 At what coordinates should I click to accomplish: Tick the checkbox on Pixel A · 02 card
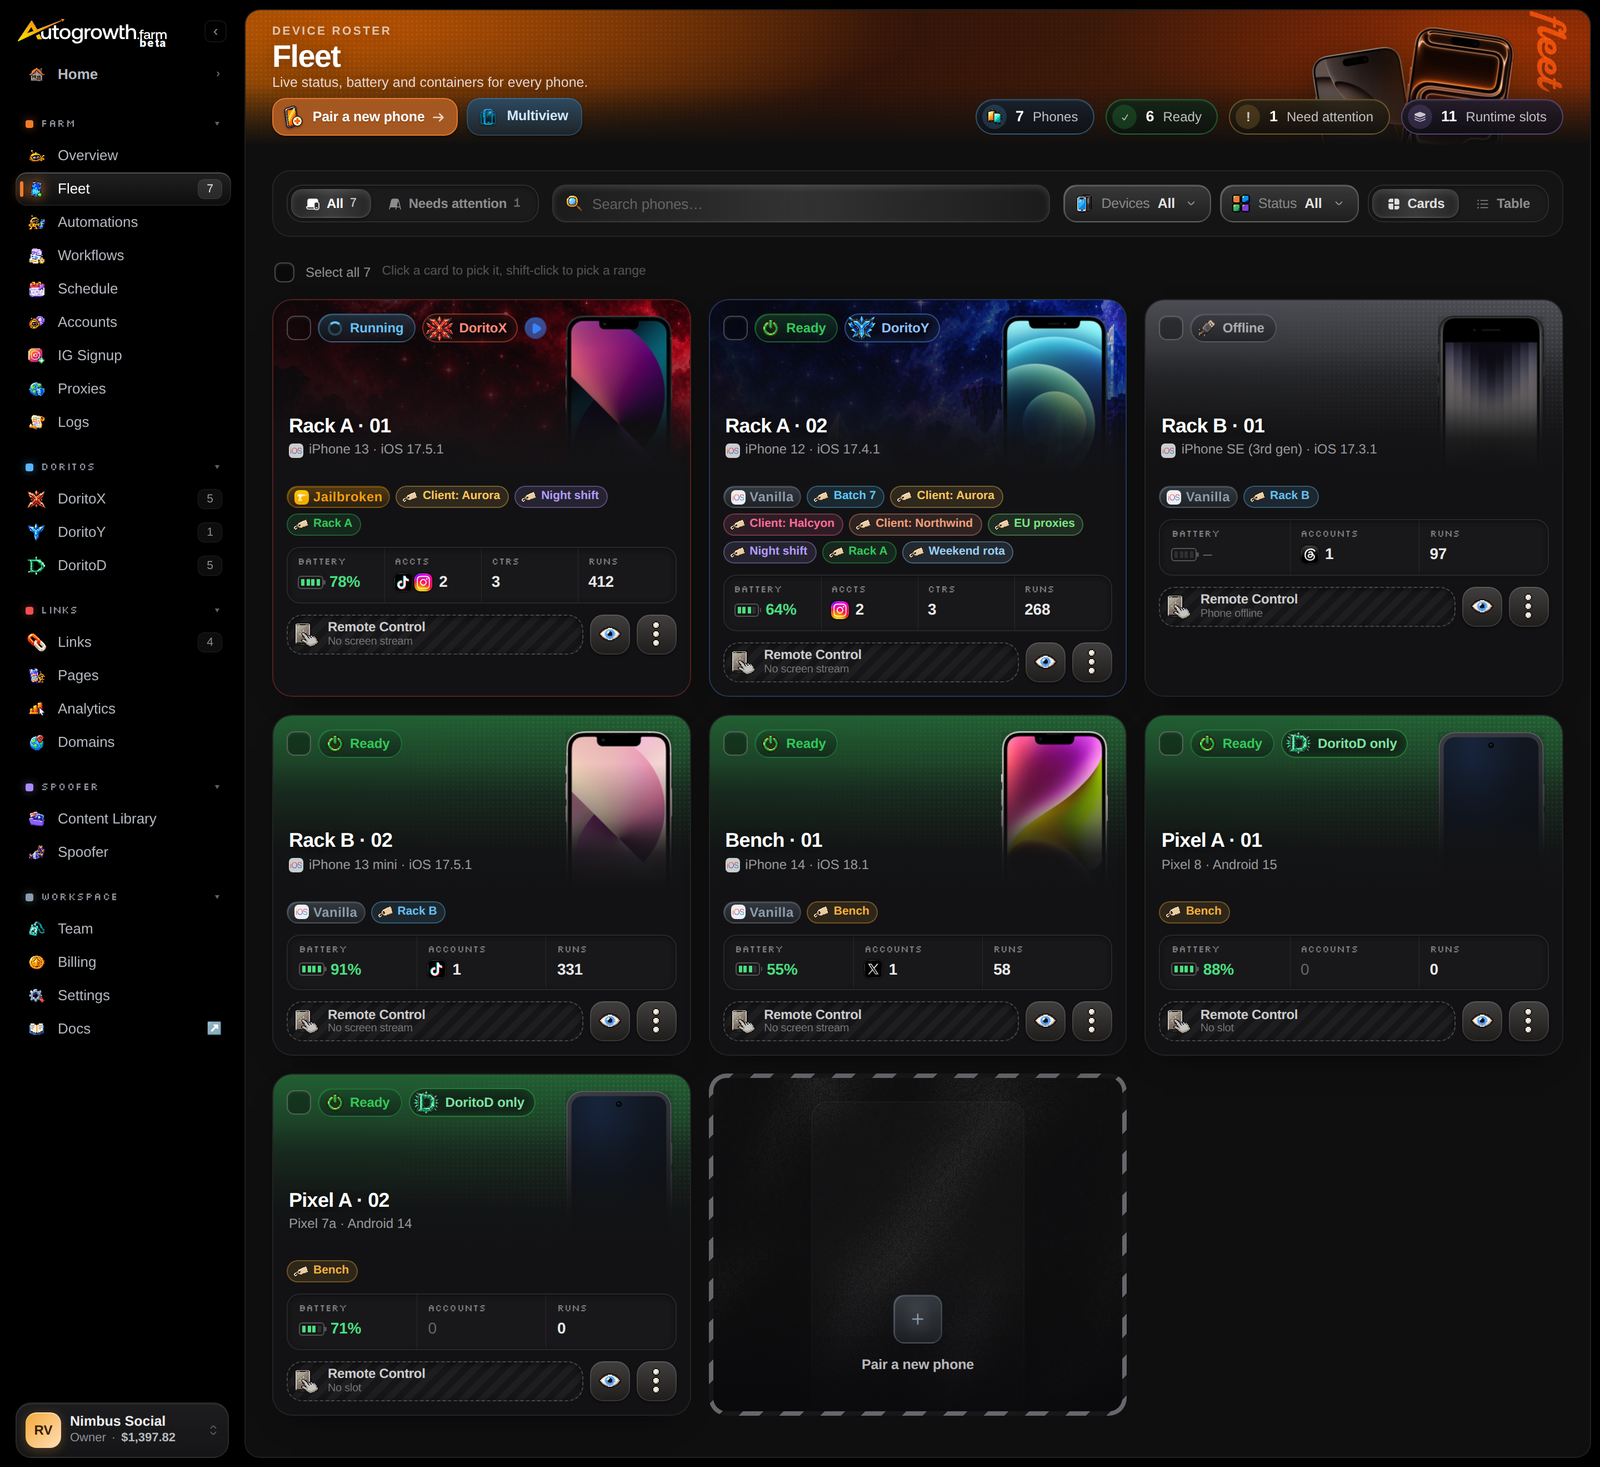299,1102
